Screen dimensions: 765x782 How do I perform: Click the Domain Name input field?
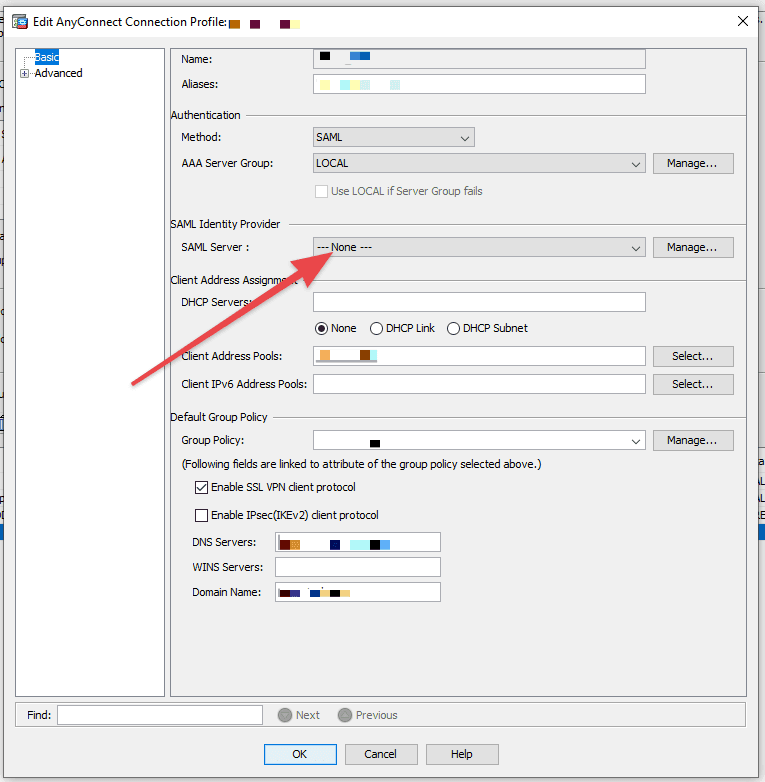pyautogui.click(x=358, y=592)
